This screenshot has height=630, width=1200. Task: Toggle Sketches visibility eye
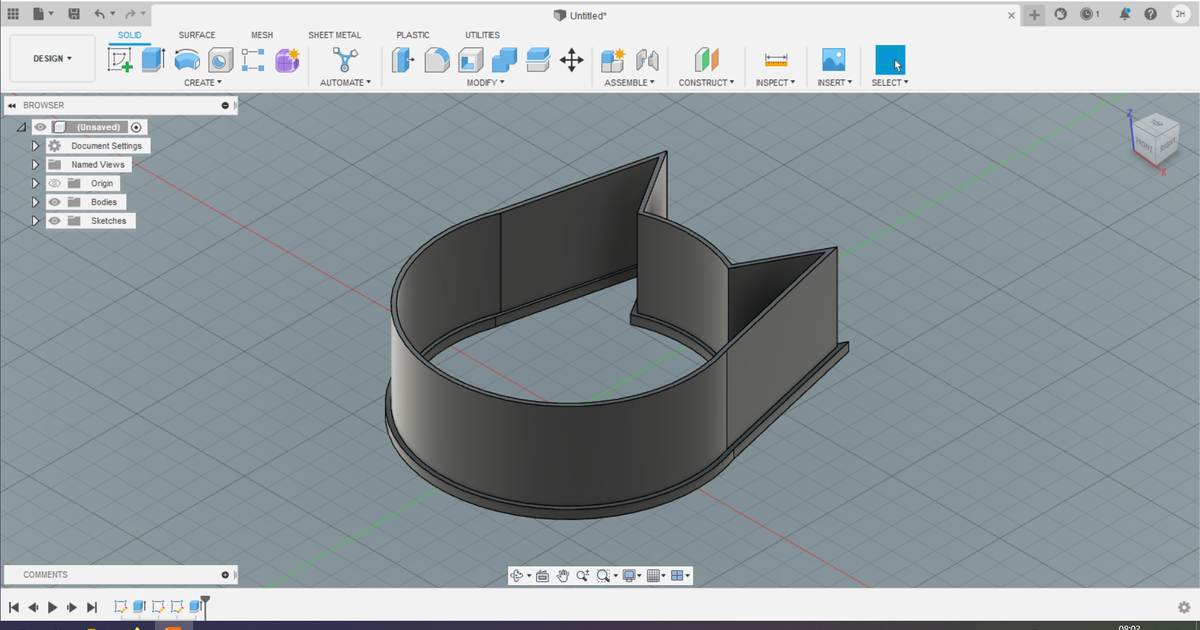pyautogui.click(x=55, y=220)
